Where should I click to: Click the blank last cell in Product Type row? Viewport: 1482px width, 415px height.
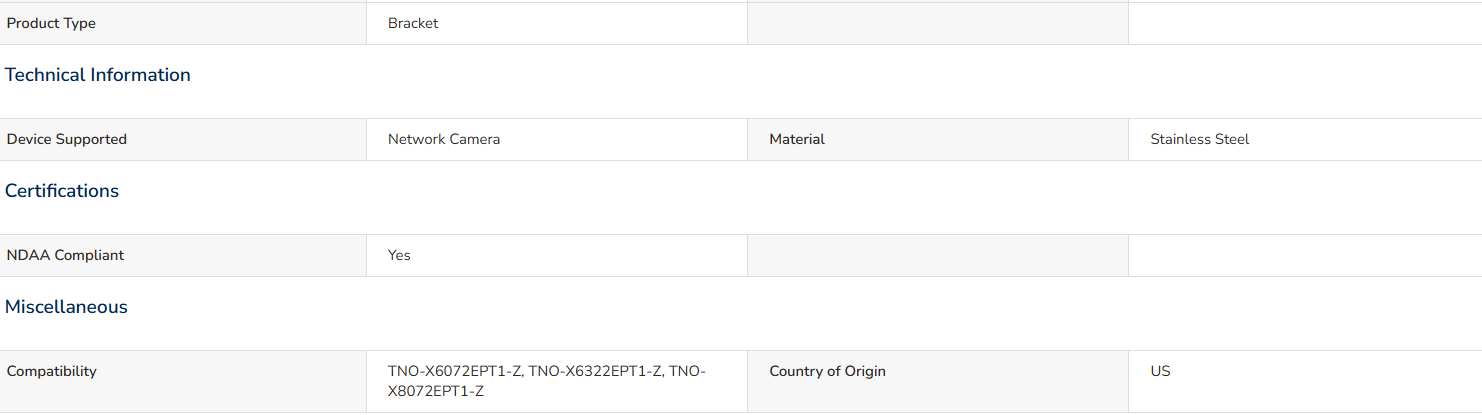pos(1305,23)
